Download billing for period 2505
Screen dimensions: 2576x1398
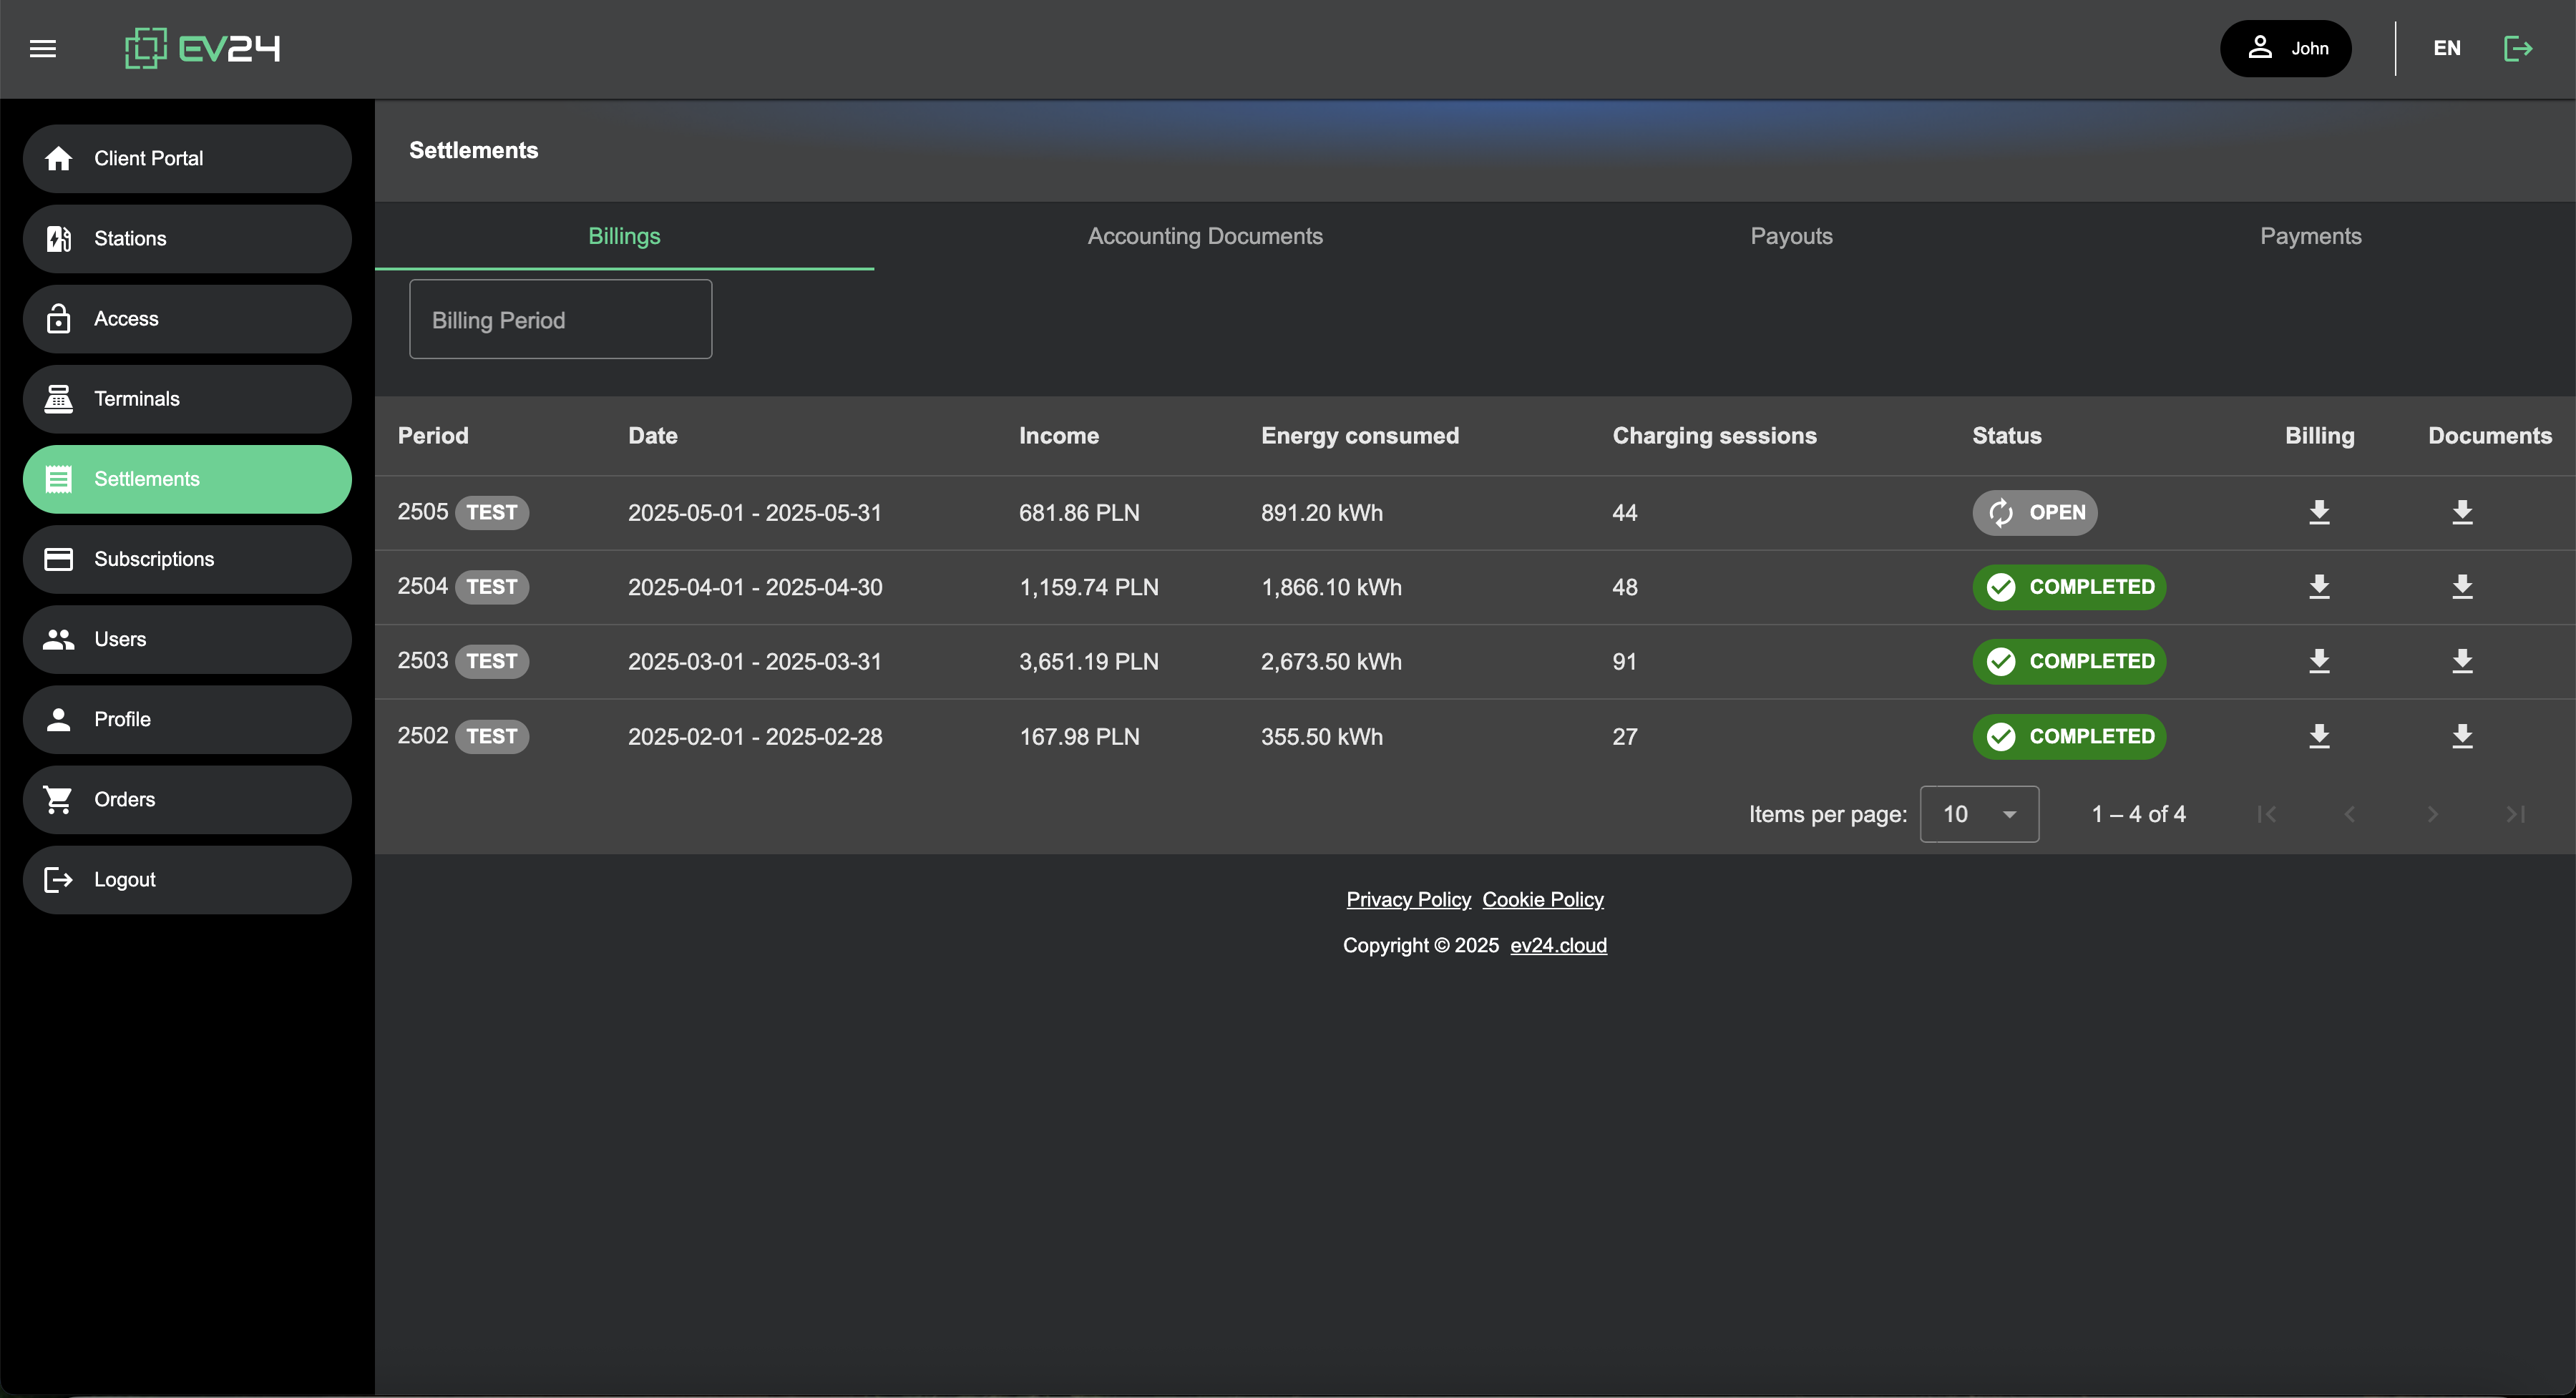click(x=2319, y=512)
